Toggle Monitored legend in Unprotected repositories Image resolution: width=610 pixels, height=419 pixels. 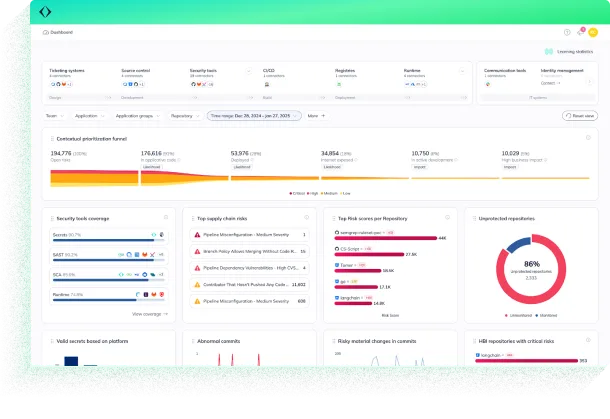click(546, 316)
